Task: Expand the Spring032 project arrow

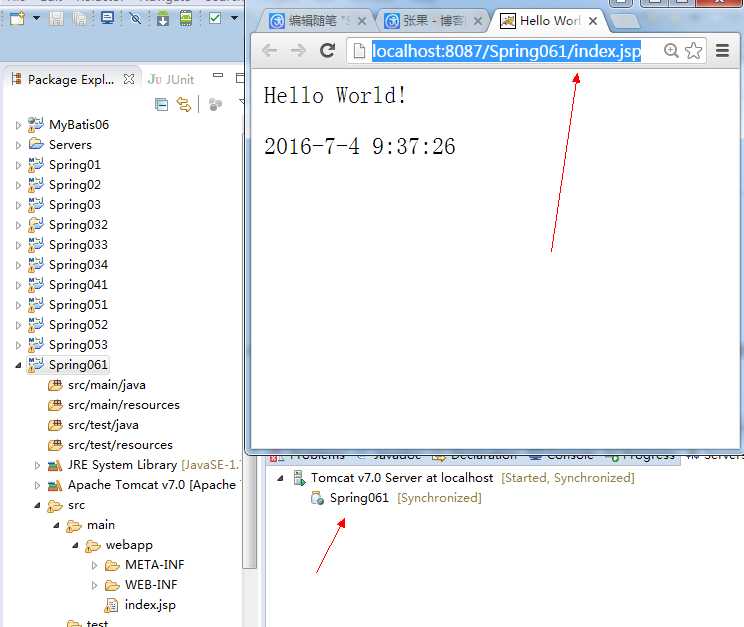Action: pyautogui.click(x=18, y=225)
